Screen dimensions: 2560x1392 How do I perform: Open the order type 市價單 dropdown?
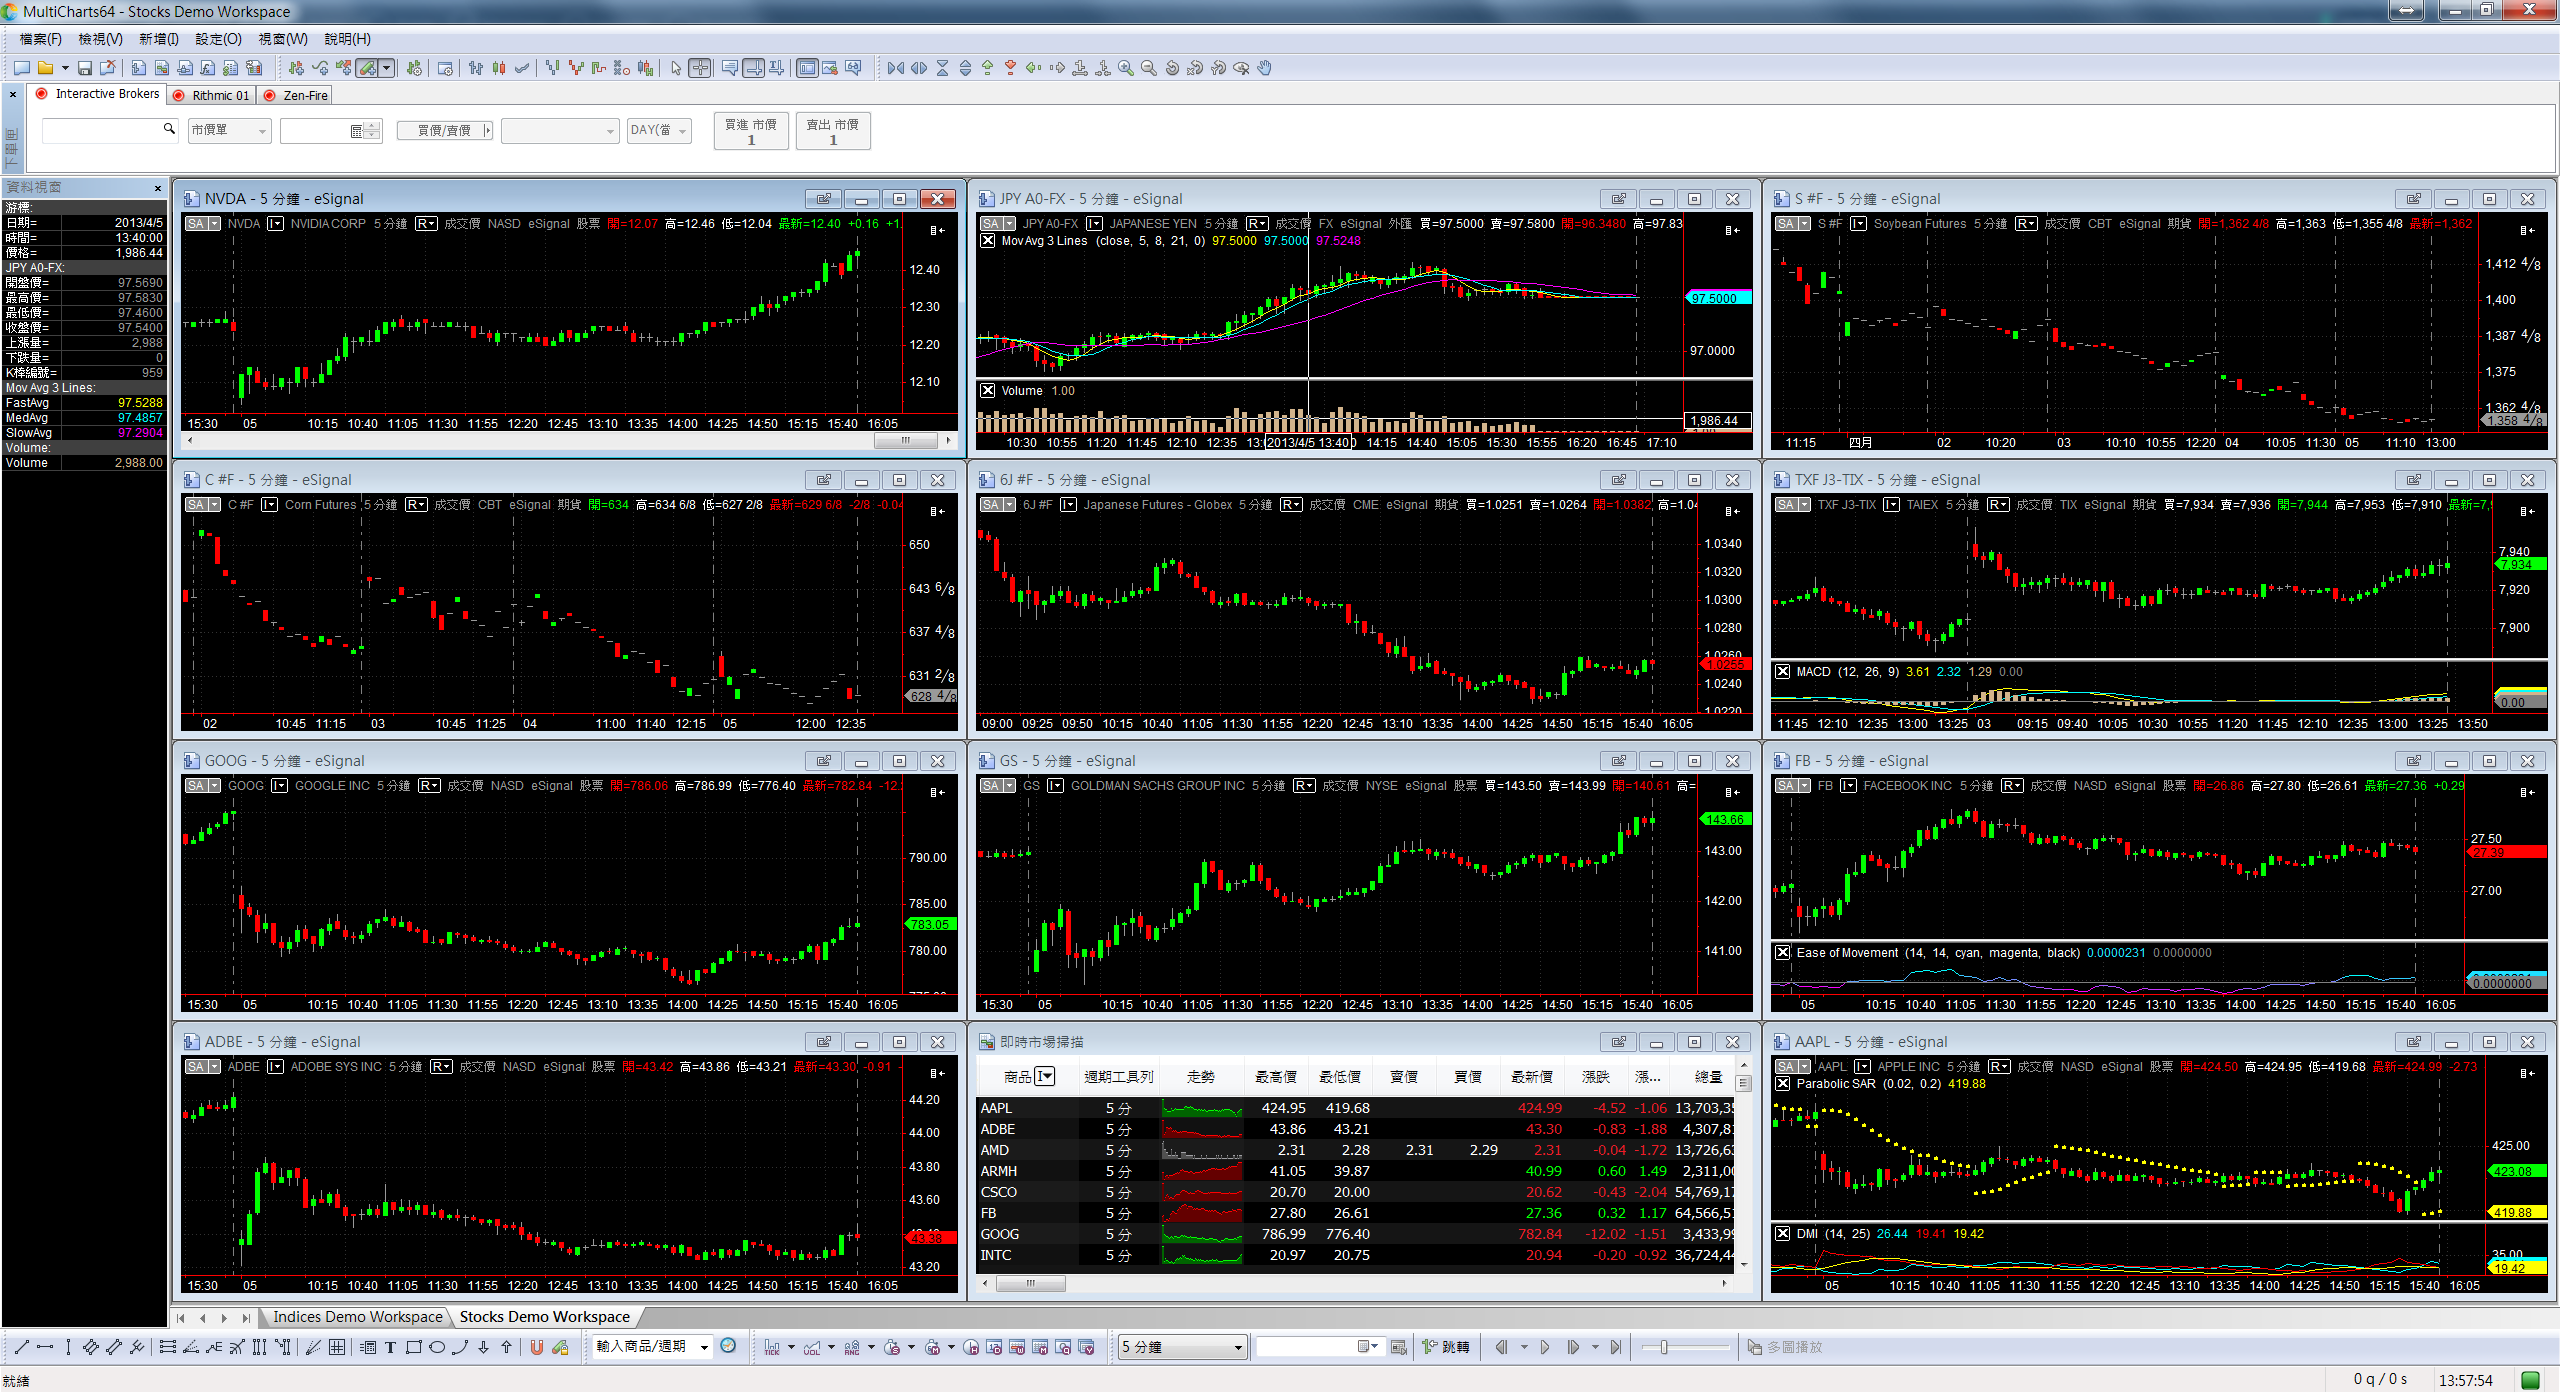click(x=230, y=131)
